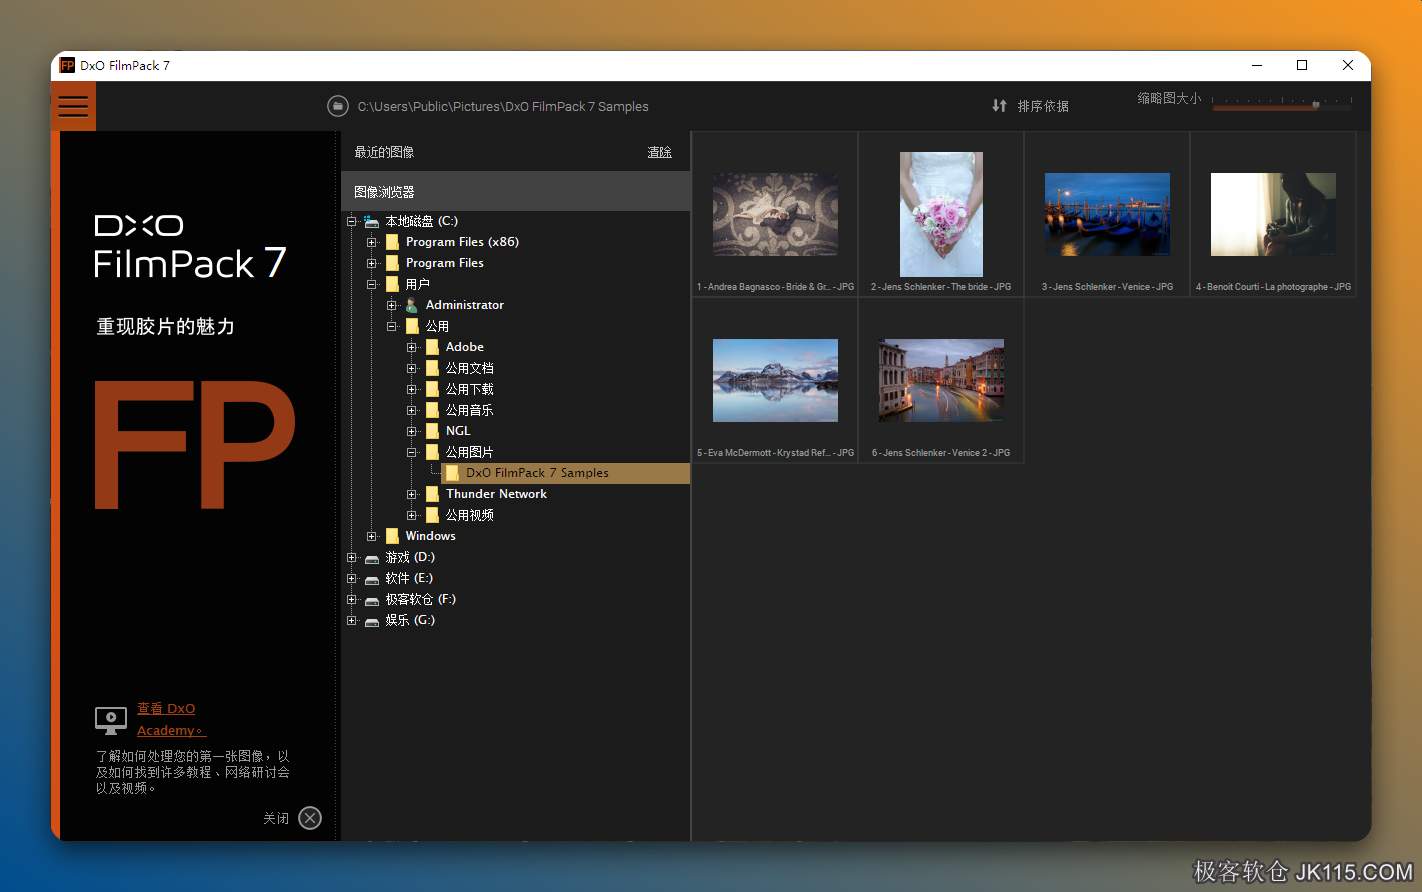Open Jens Schlenker Venice 2 thumbnail
Viewport: 1422px width, 892px height.
point(941,380)
